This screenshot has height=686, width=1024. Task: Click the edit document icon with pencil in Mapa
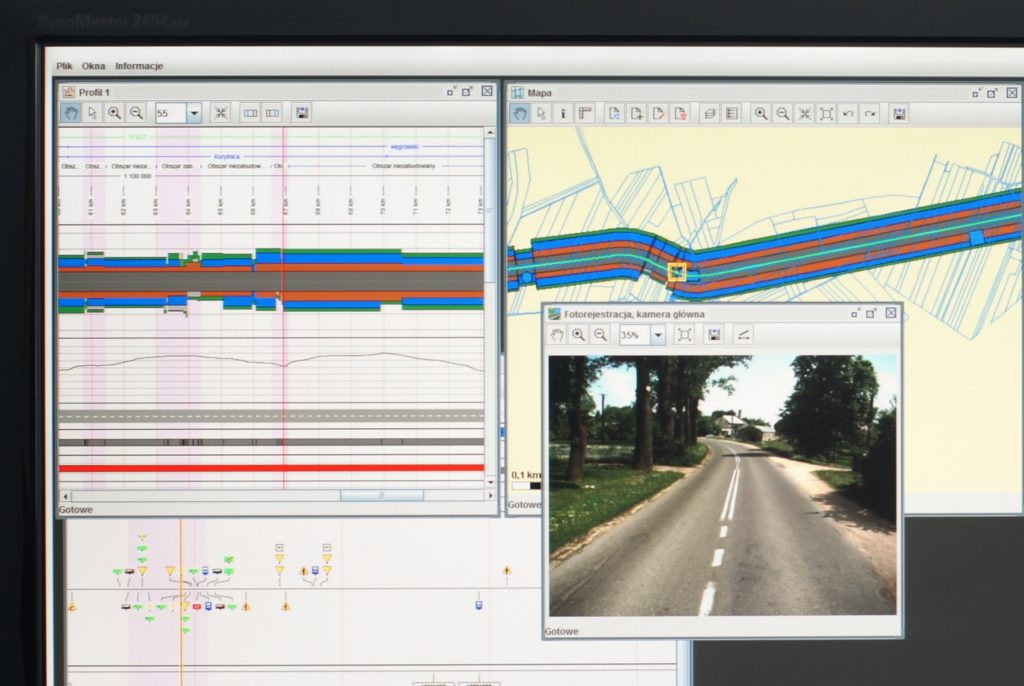(658, 114)
